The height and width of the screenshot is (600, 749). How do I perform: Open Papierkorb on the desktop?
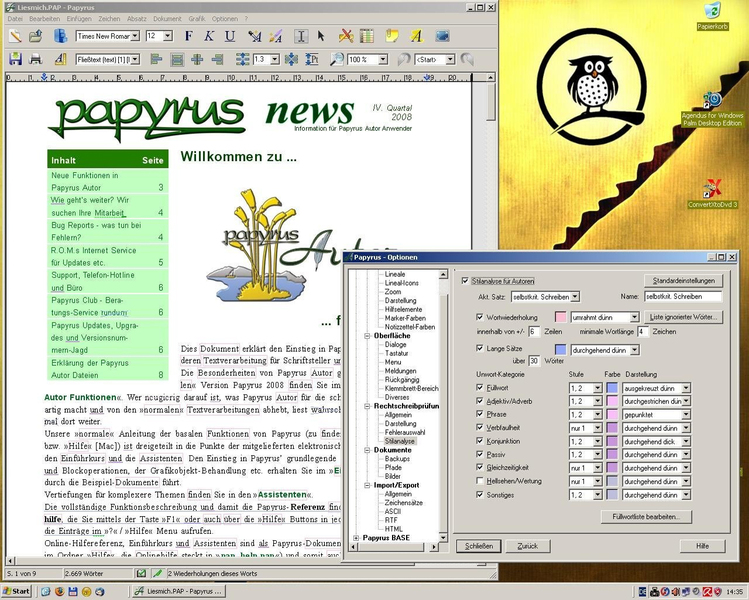[x=712, y=16]
